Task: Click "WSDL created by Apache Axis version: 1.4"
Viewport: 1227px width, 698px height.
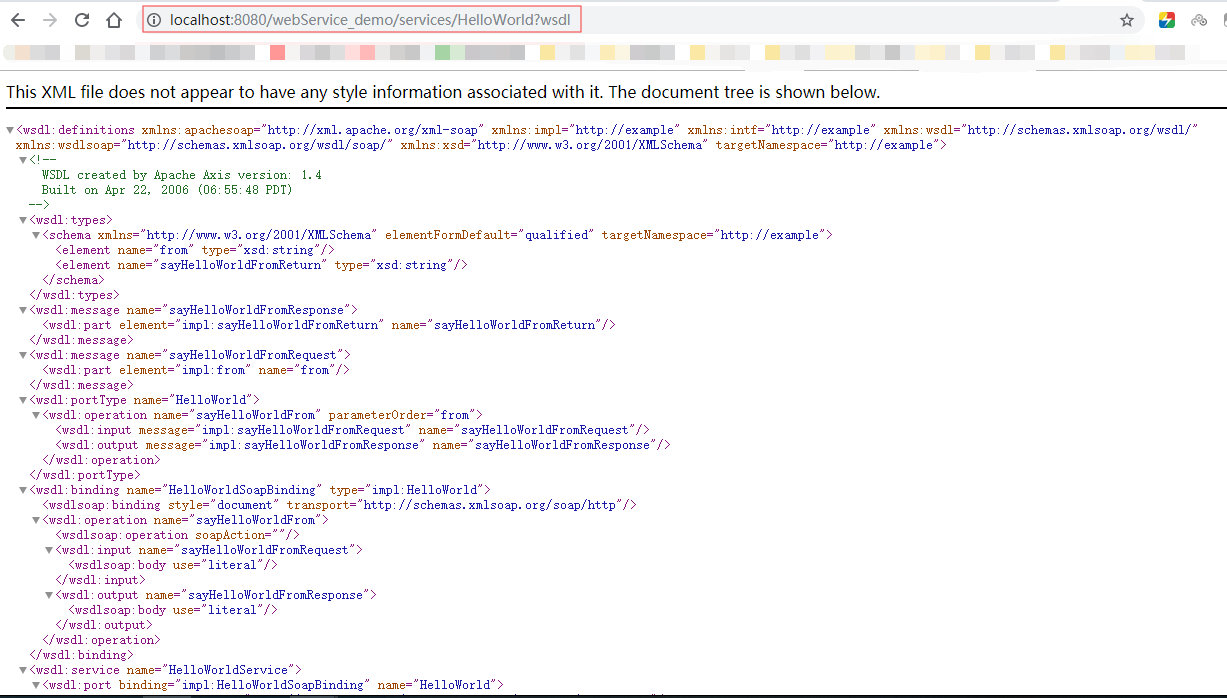Action: click(x=181, y=175)
